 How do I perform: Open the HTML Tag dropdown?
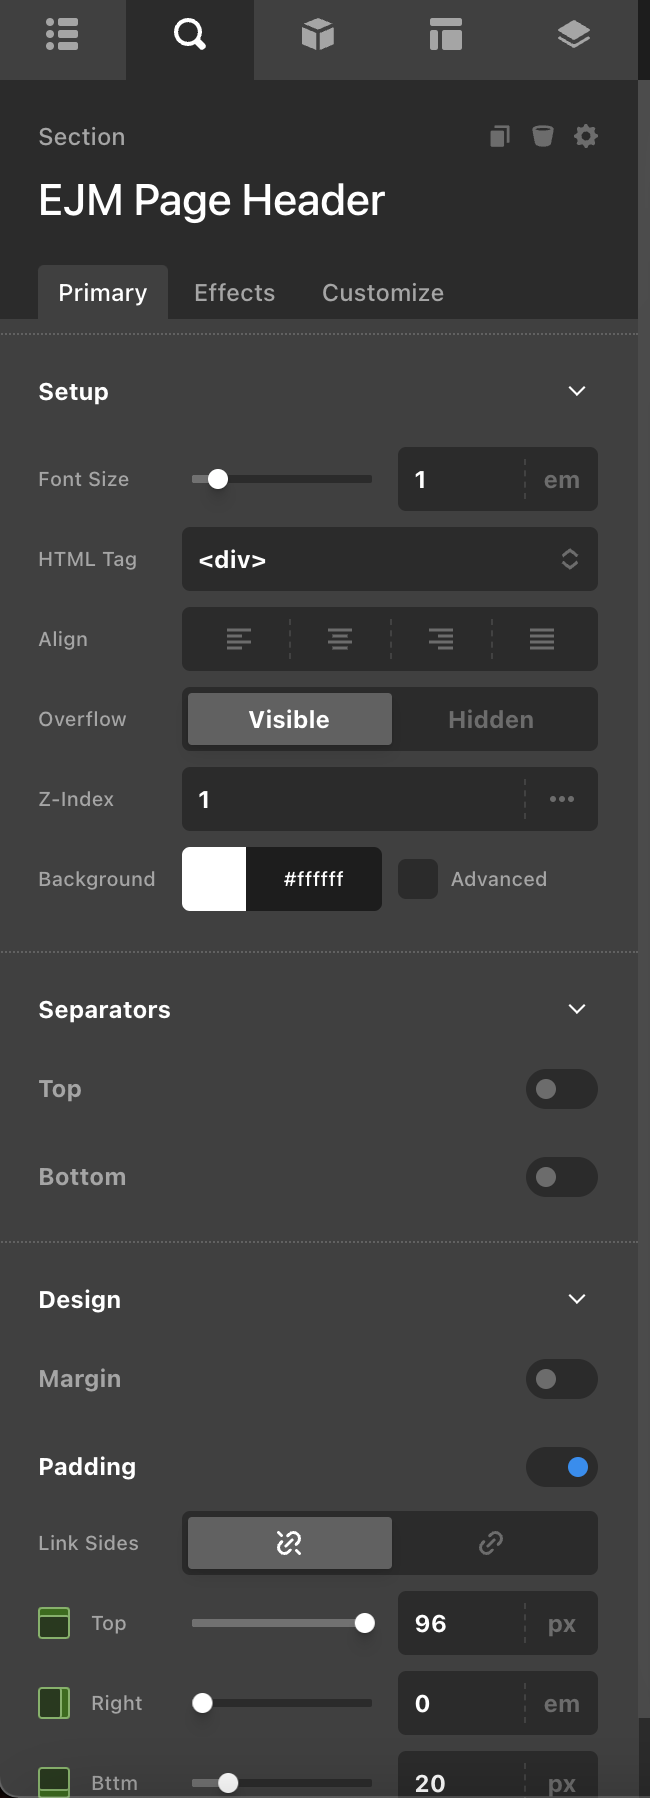[x=389, y=559]
